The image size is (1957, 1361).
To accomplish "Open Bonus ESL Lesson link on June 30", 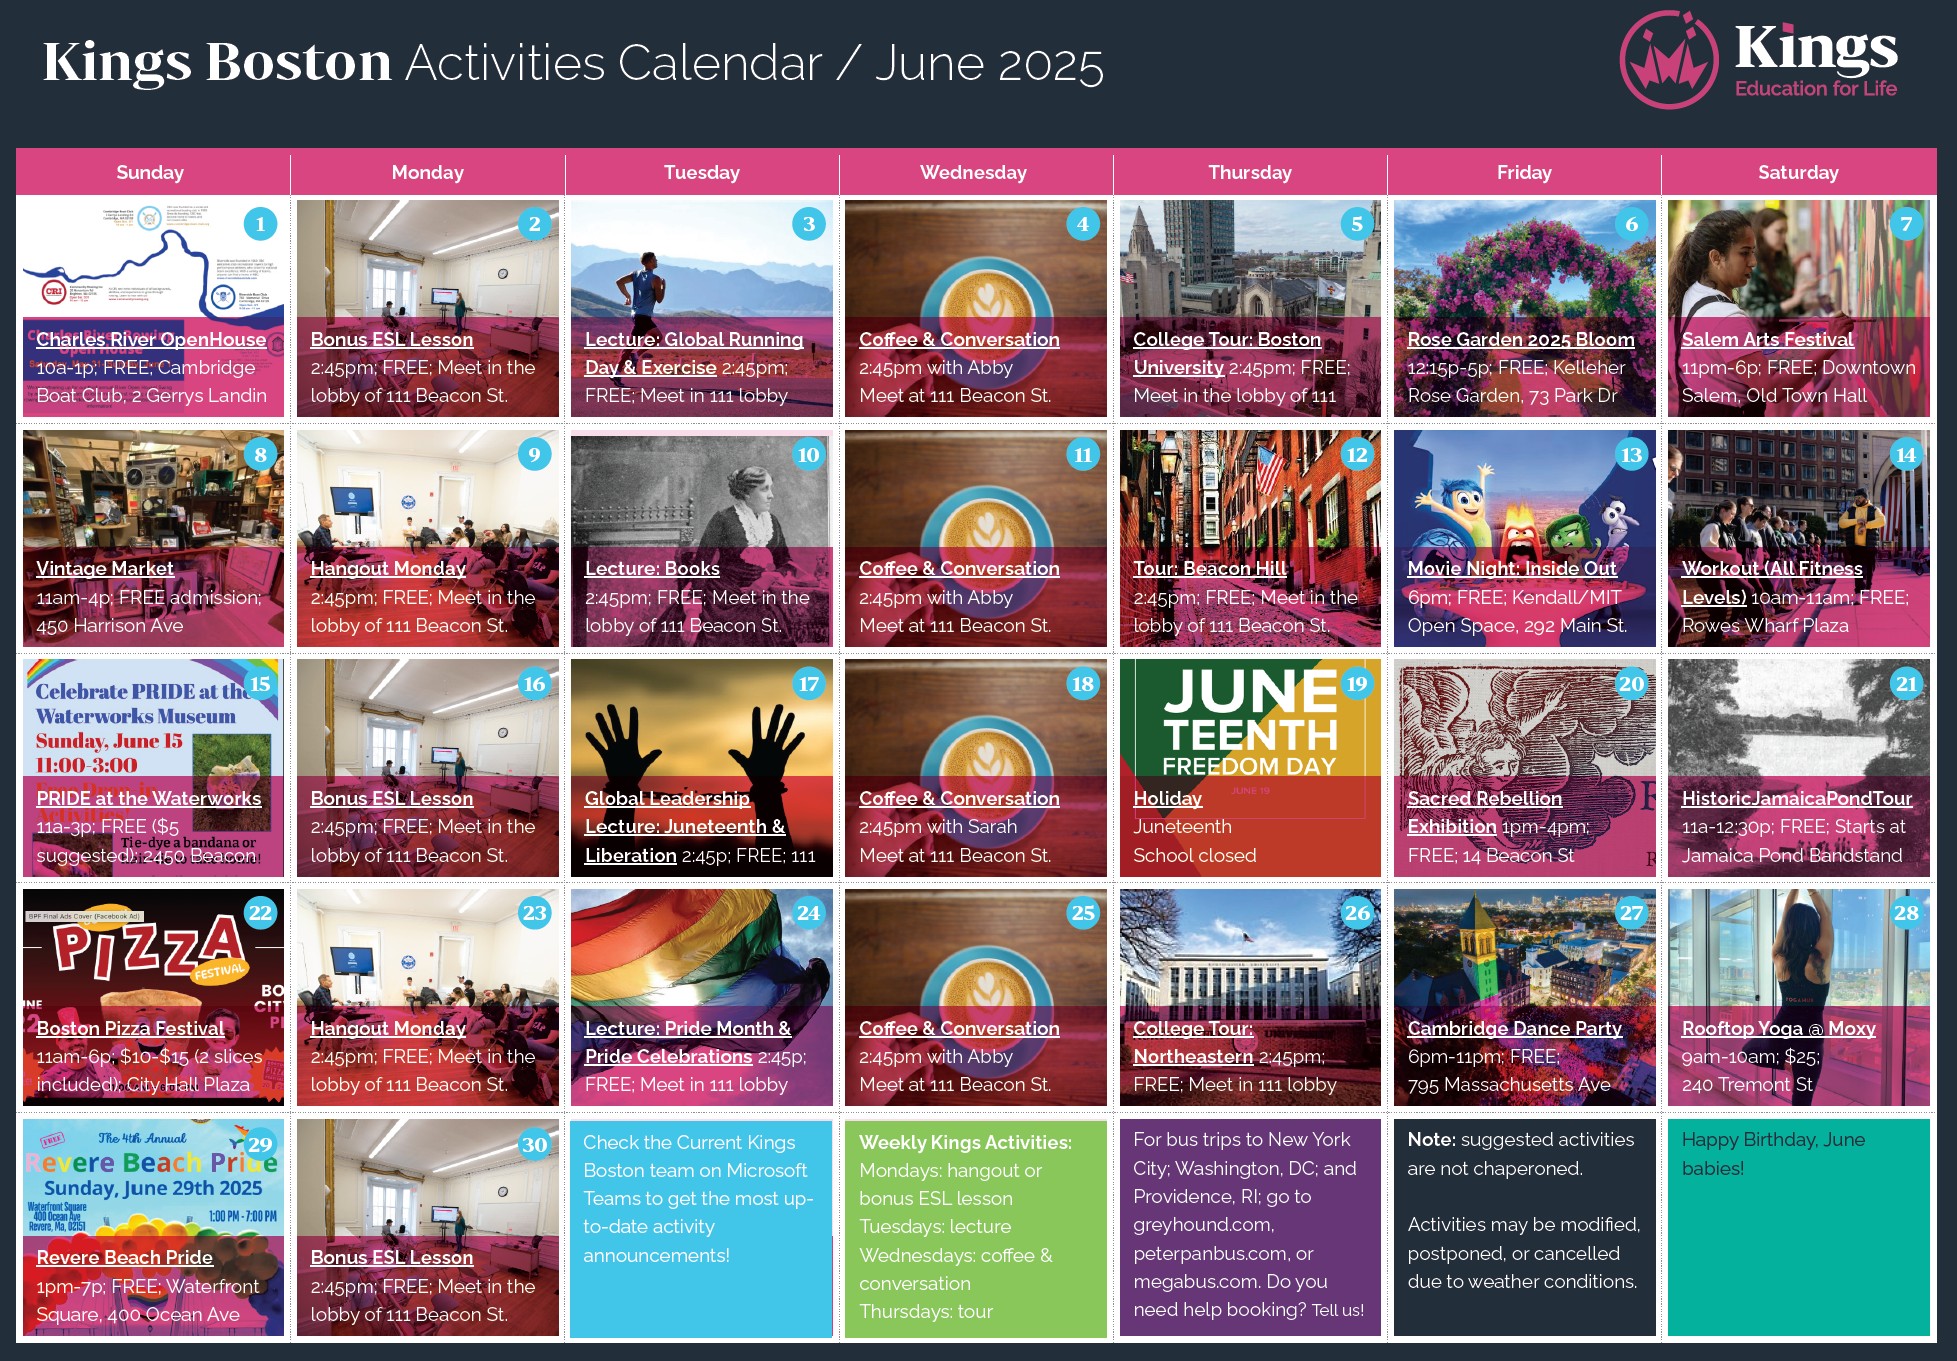I will pos(392,1257).
